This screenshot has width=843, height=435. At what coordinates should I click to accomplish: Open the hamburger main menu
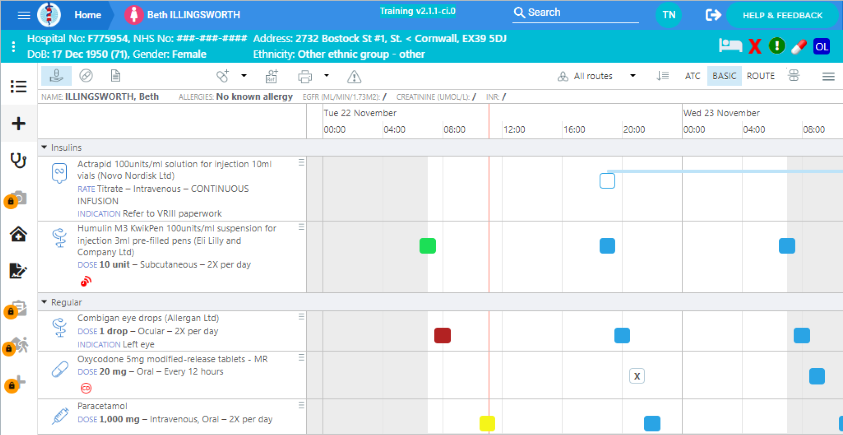click(24, 15)
